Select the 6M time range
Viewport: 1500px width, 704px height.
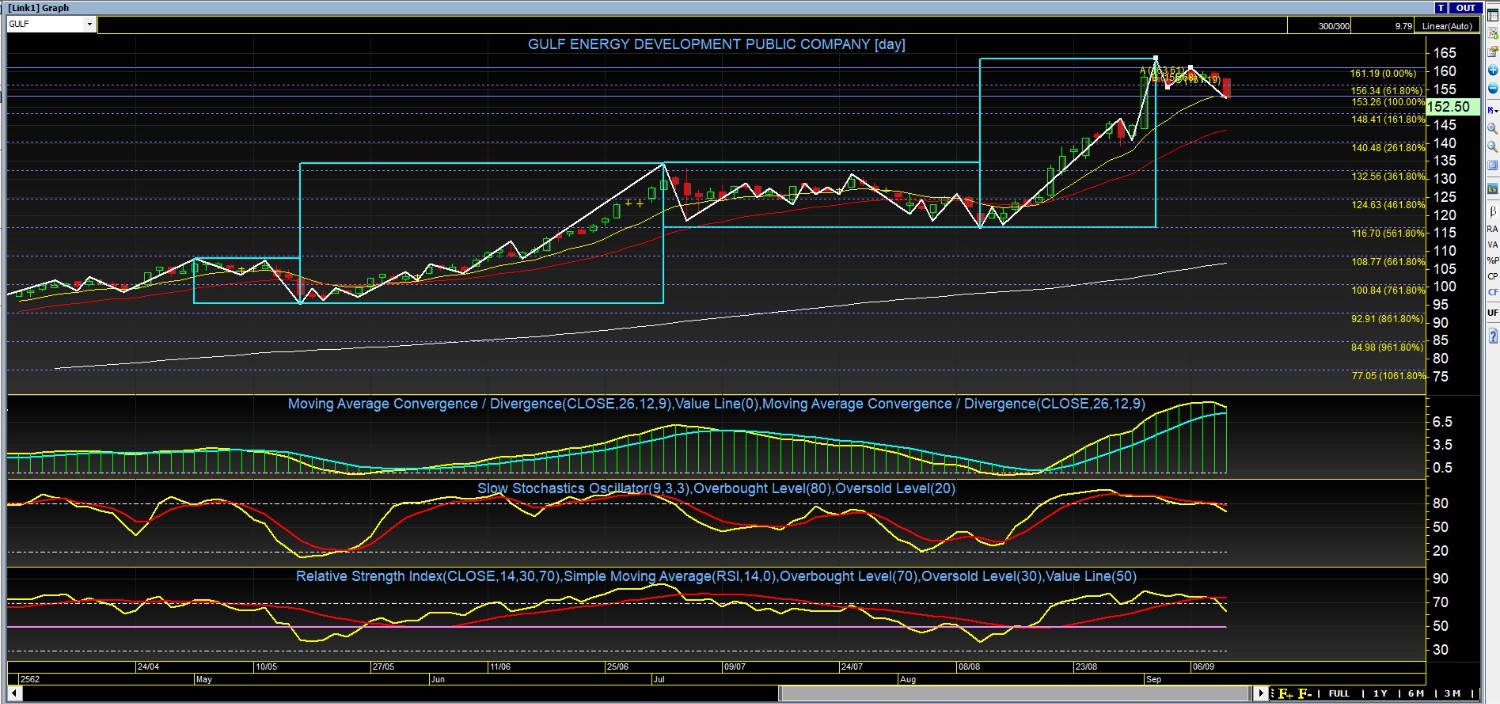[x=1416, y=693]
